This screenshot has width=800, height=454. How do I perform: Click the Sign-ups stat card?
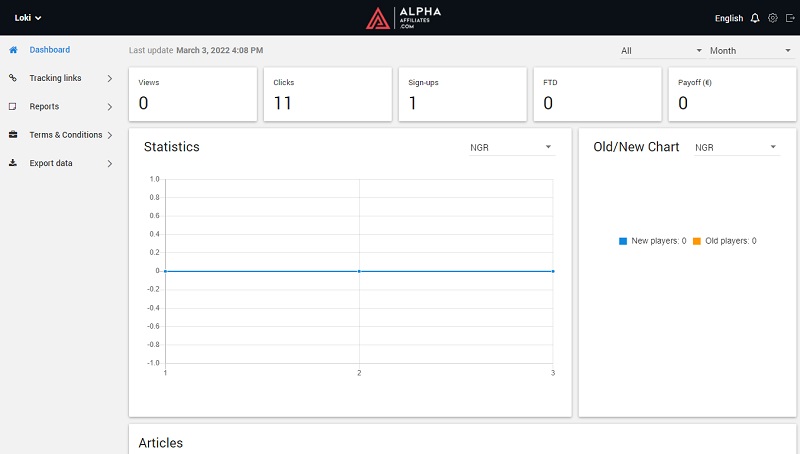click(462, 94)
